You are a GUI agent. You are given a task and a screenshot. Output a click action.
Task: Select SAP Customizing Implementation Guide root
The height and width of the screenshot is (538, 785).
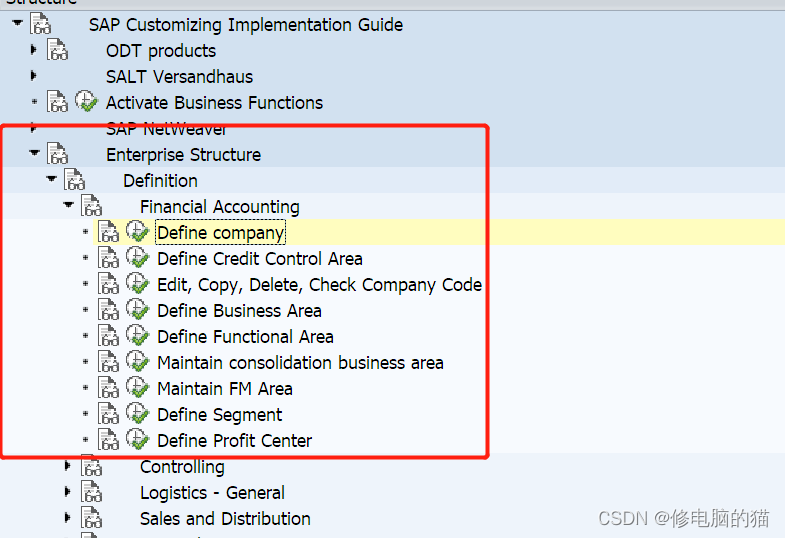click(246, 24)
